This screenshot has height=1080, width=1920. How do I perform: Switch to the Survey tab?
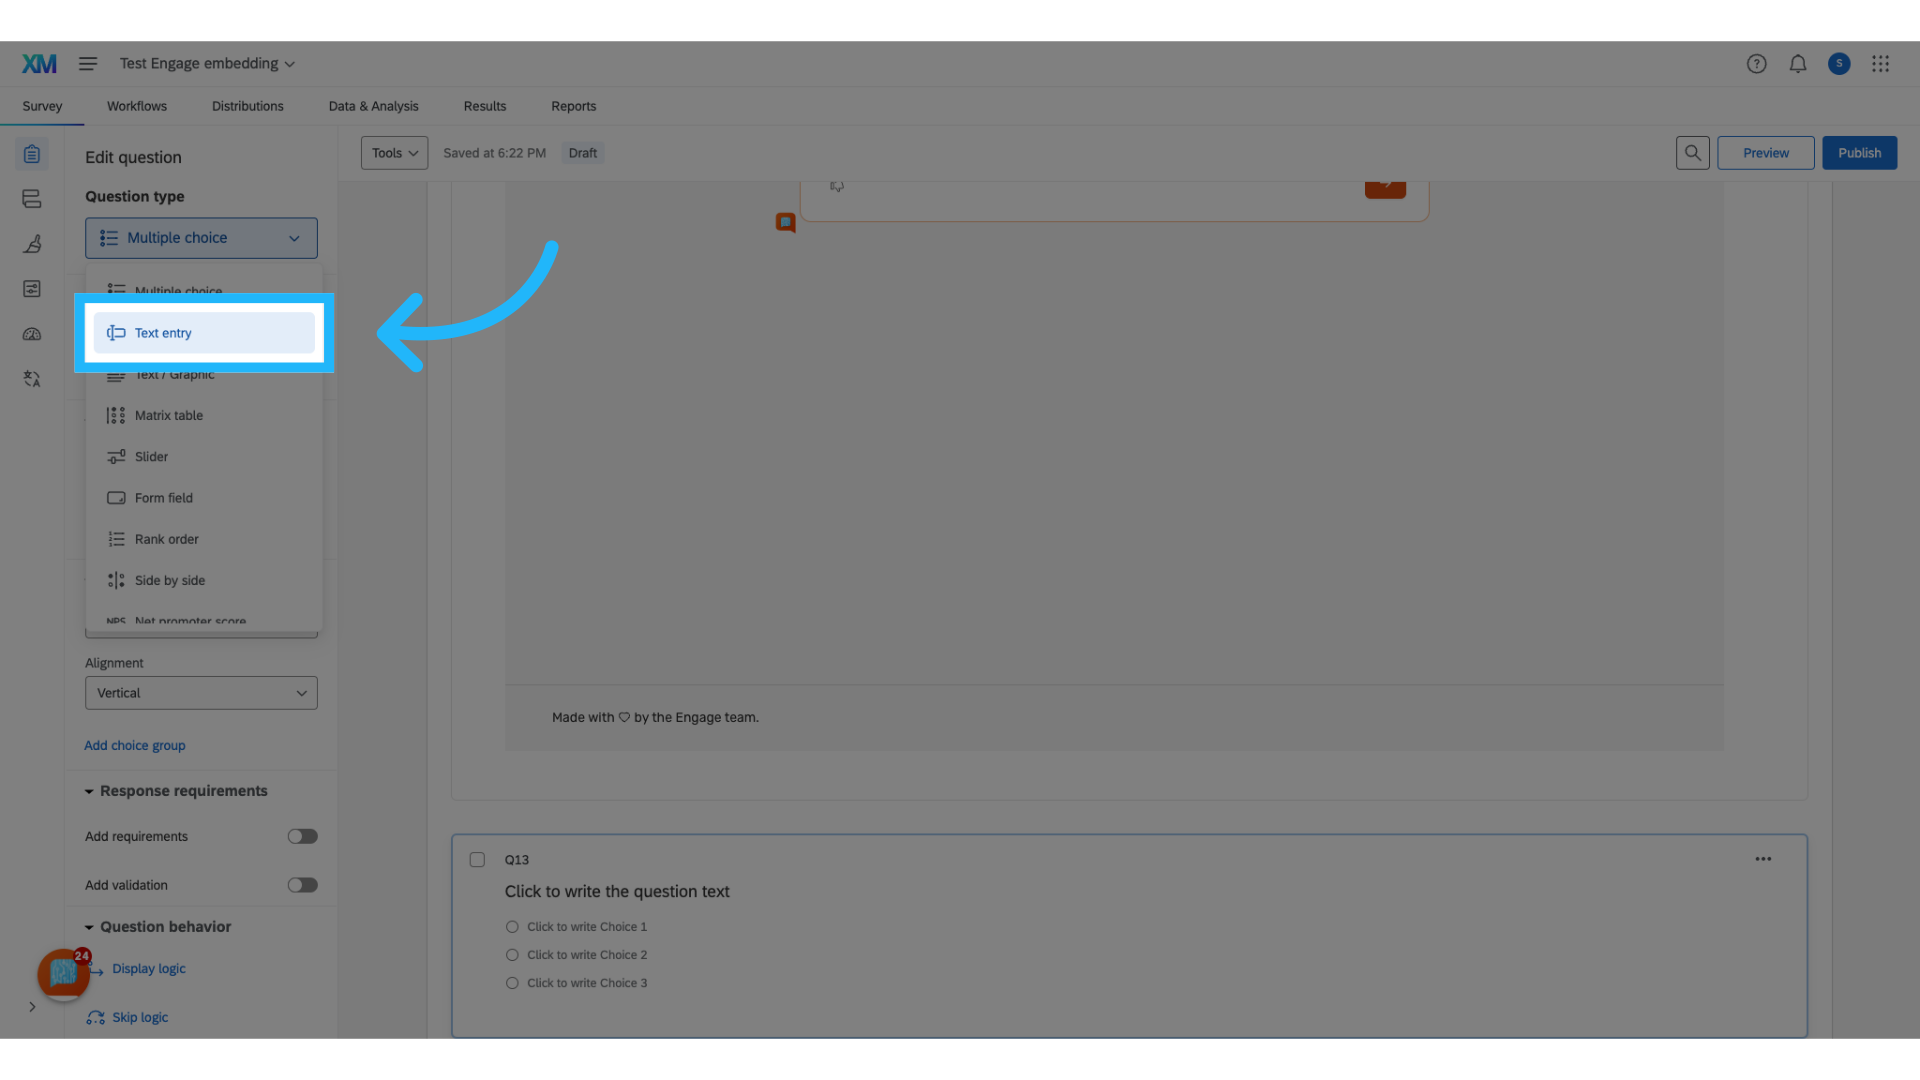(42, 106)
